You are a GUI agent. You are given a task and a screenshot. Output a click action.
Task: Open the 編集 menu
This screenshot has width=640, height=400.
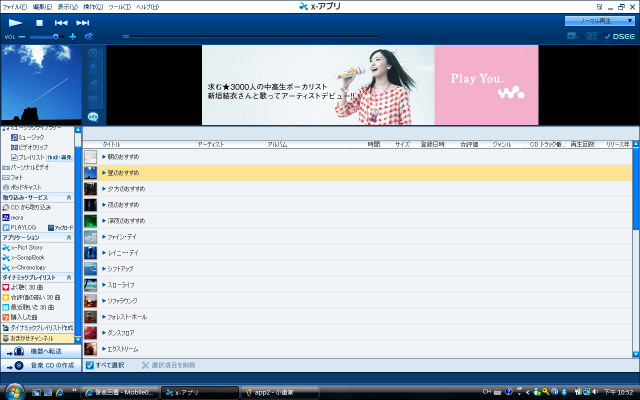[42, 7]
